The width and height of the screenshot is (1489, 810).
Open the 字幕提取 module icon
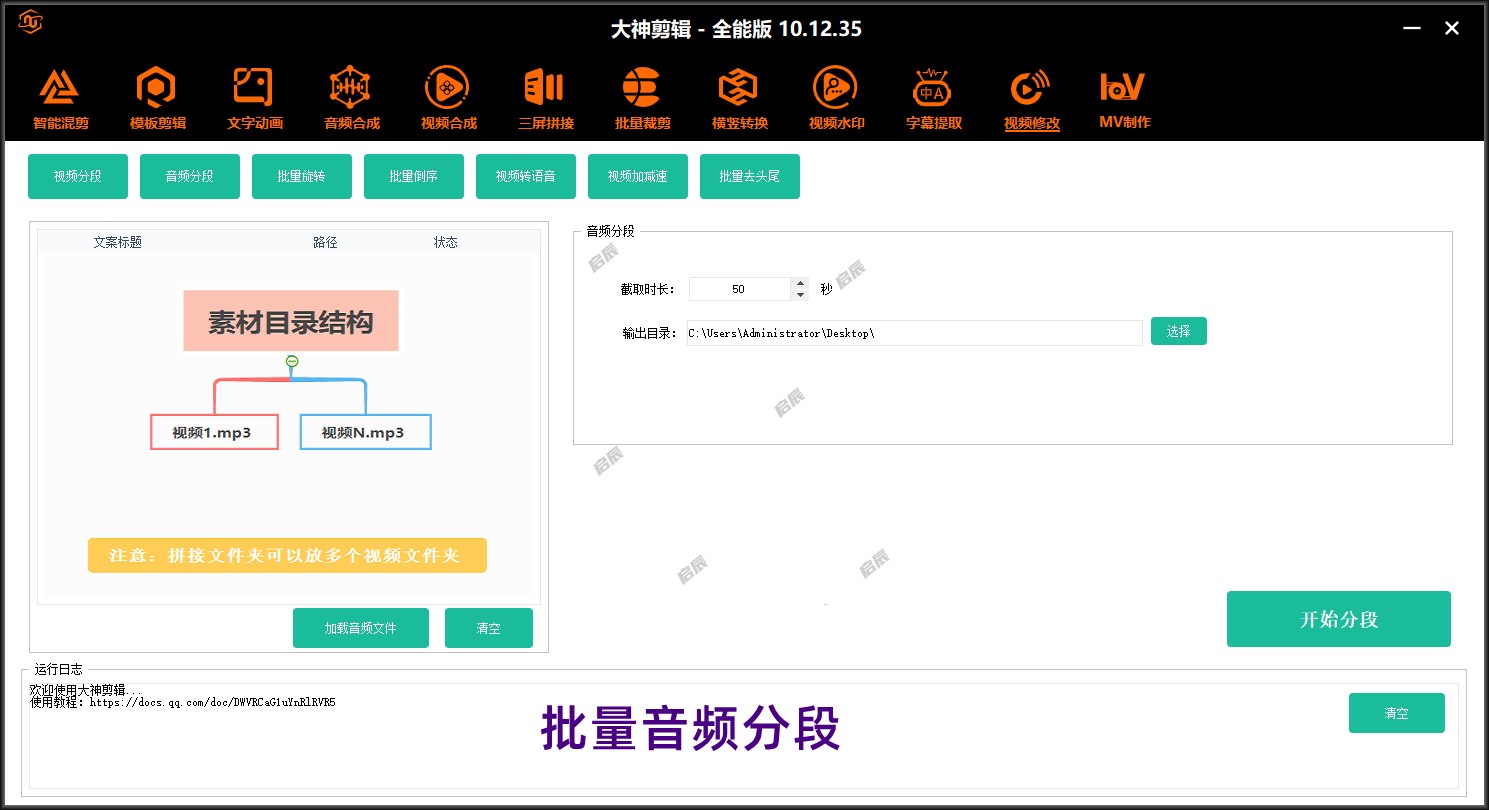pos(933,99)
